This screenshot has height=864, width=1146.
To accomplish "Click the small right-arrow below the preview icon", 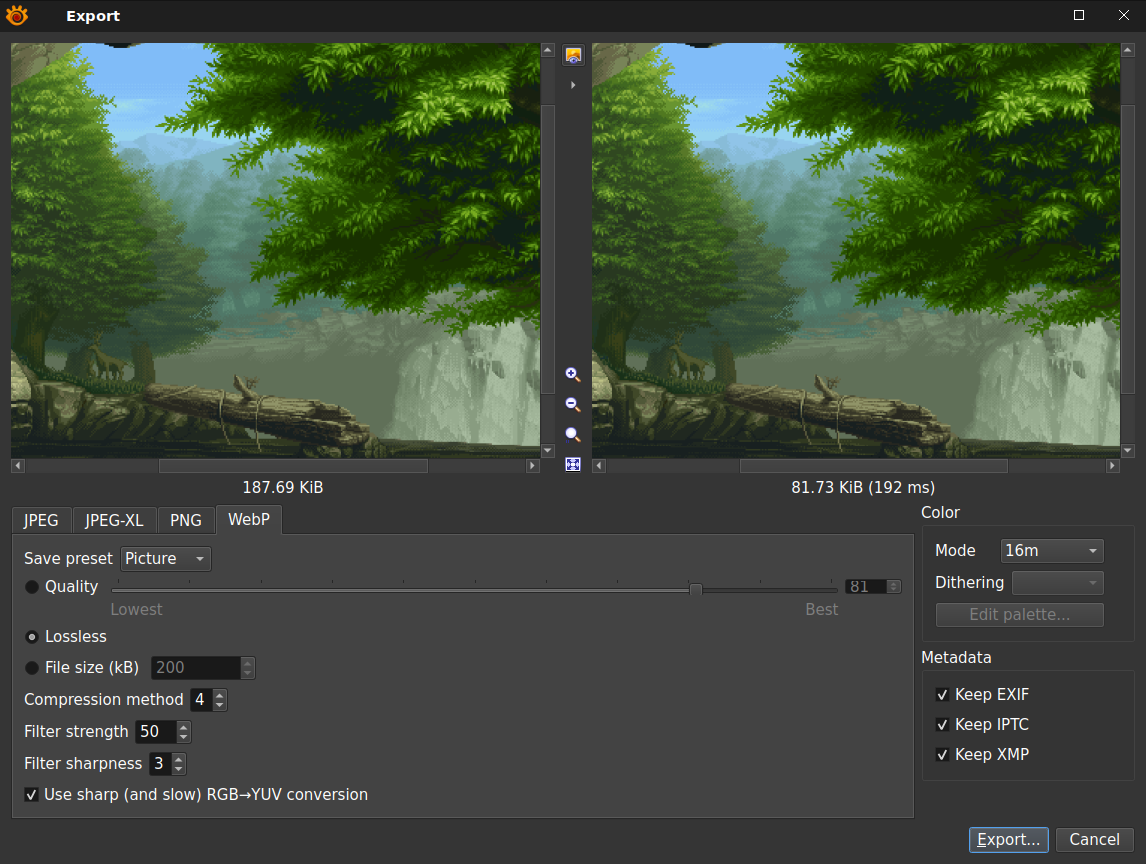I will coord(573,86).
